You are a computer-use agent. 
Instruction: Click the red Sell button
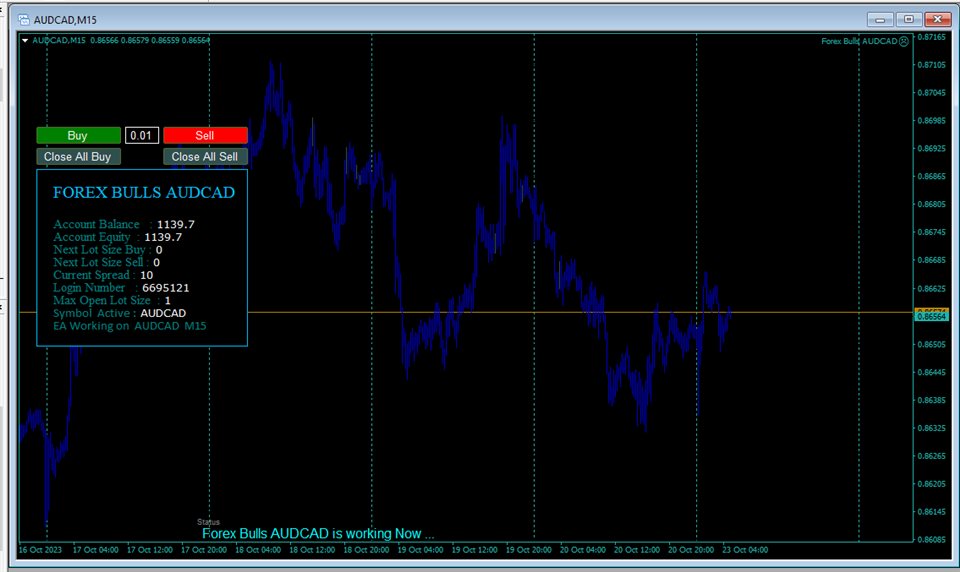tap(205, 135)
